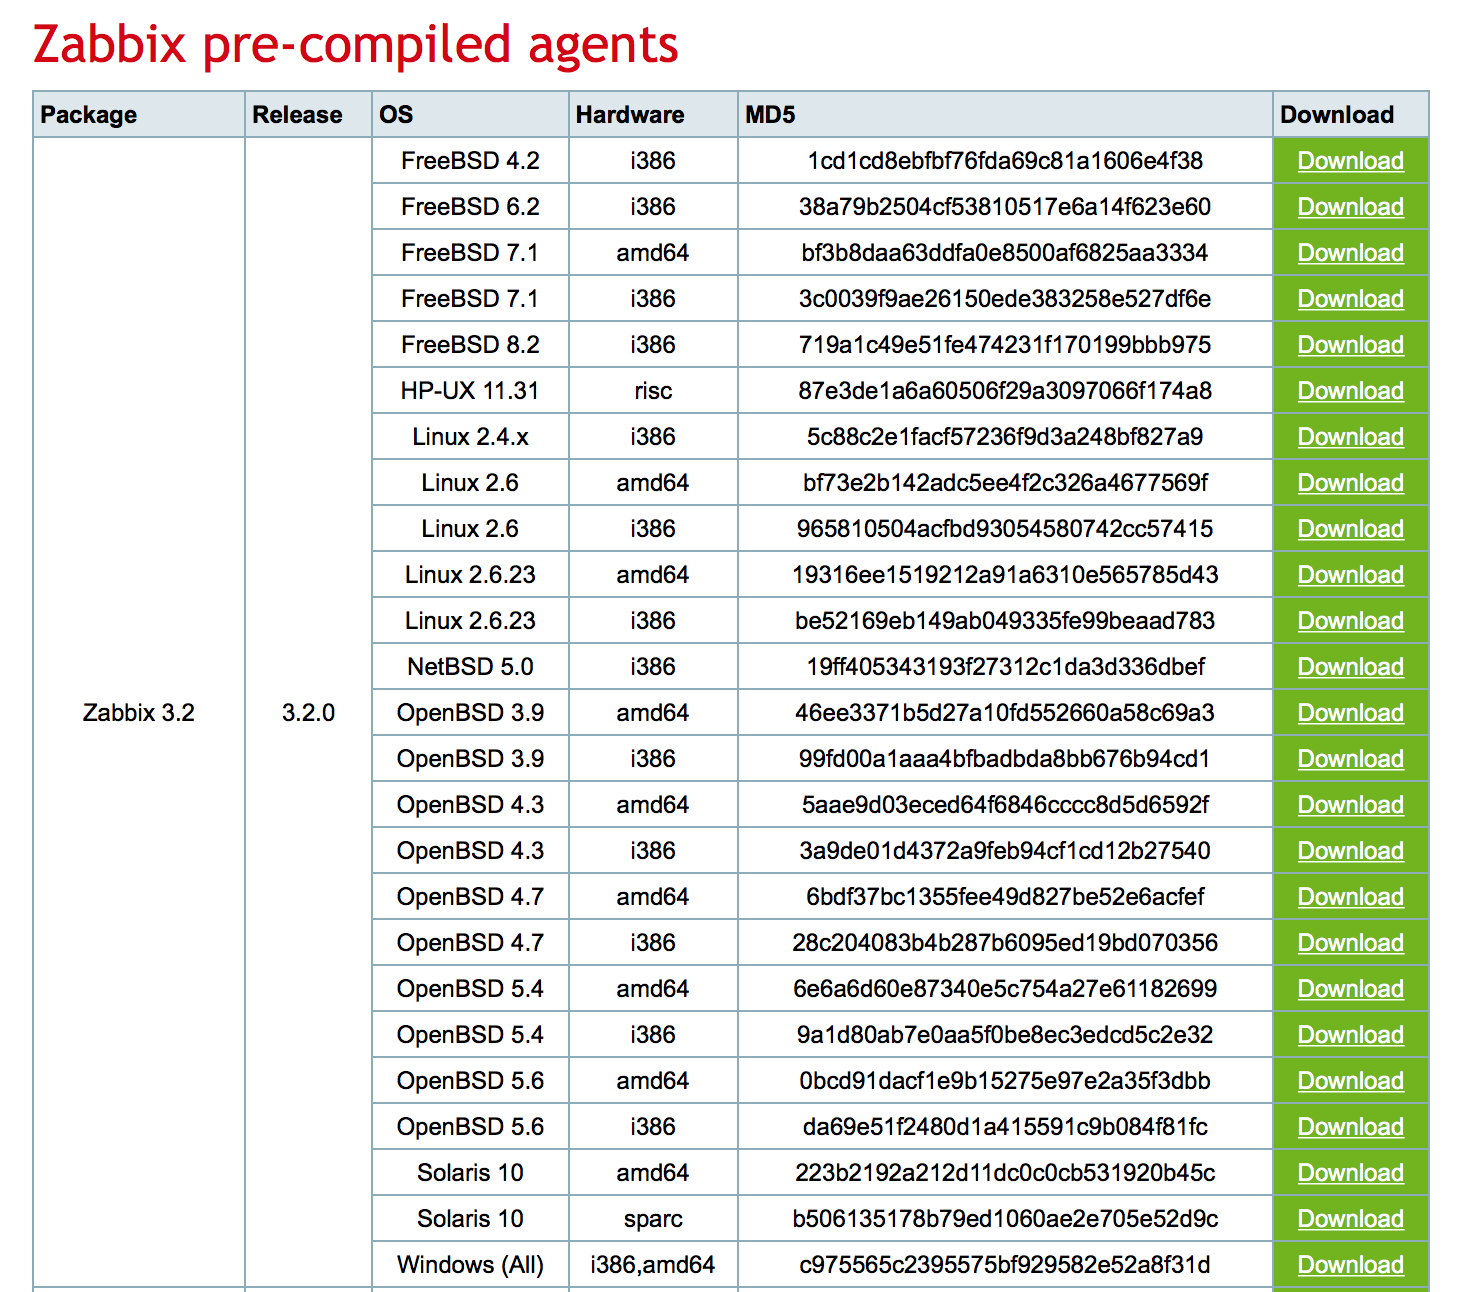Download the OpenBSD 4.3 i386 agent

[1350, 851]
